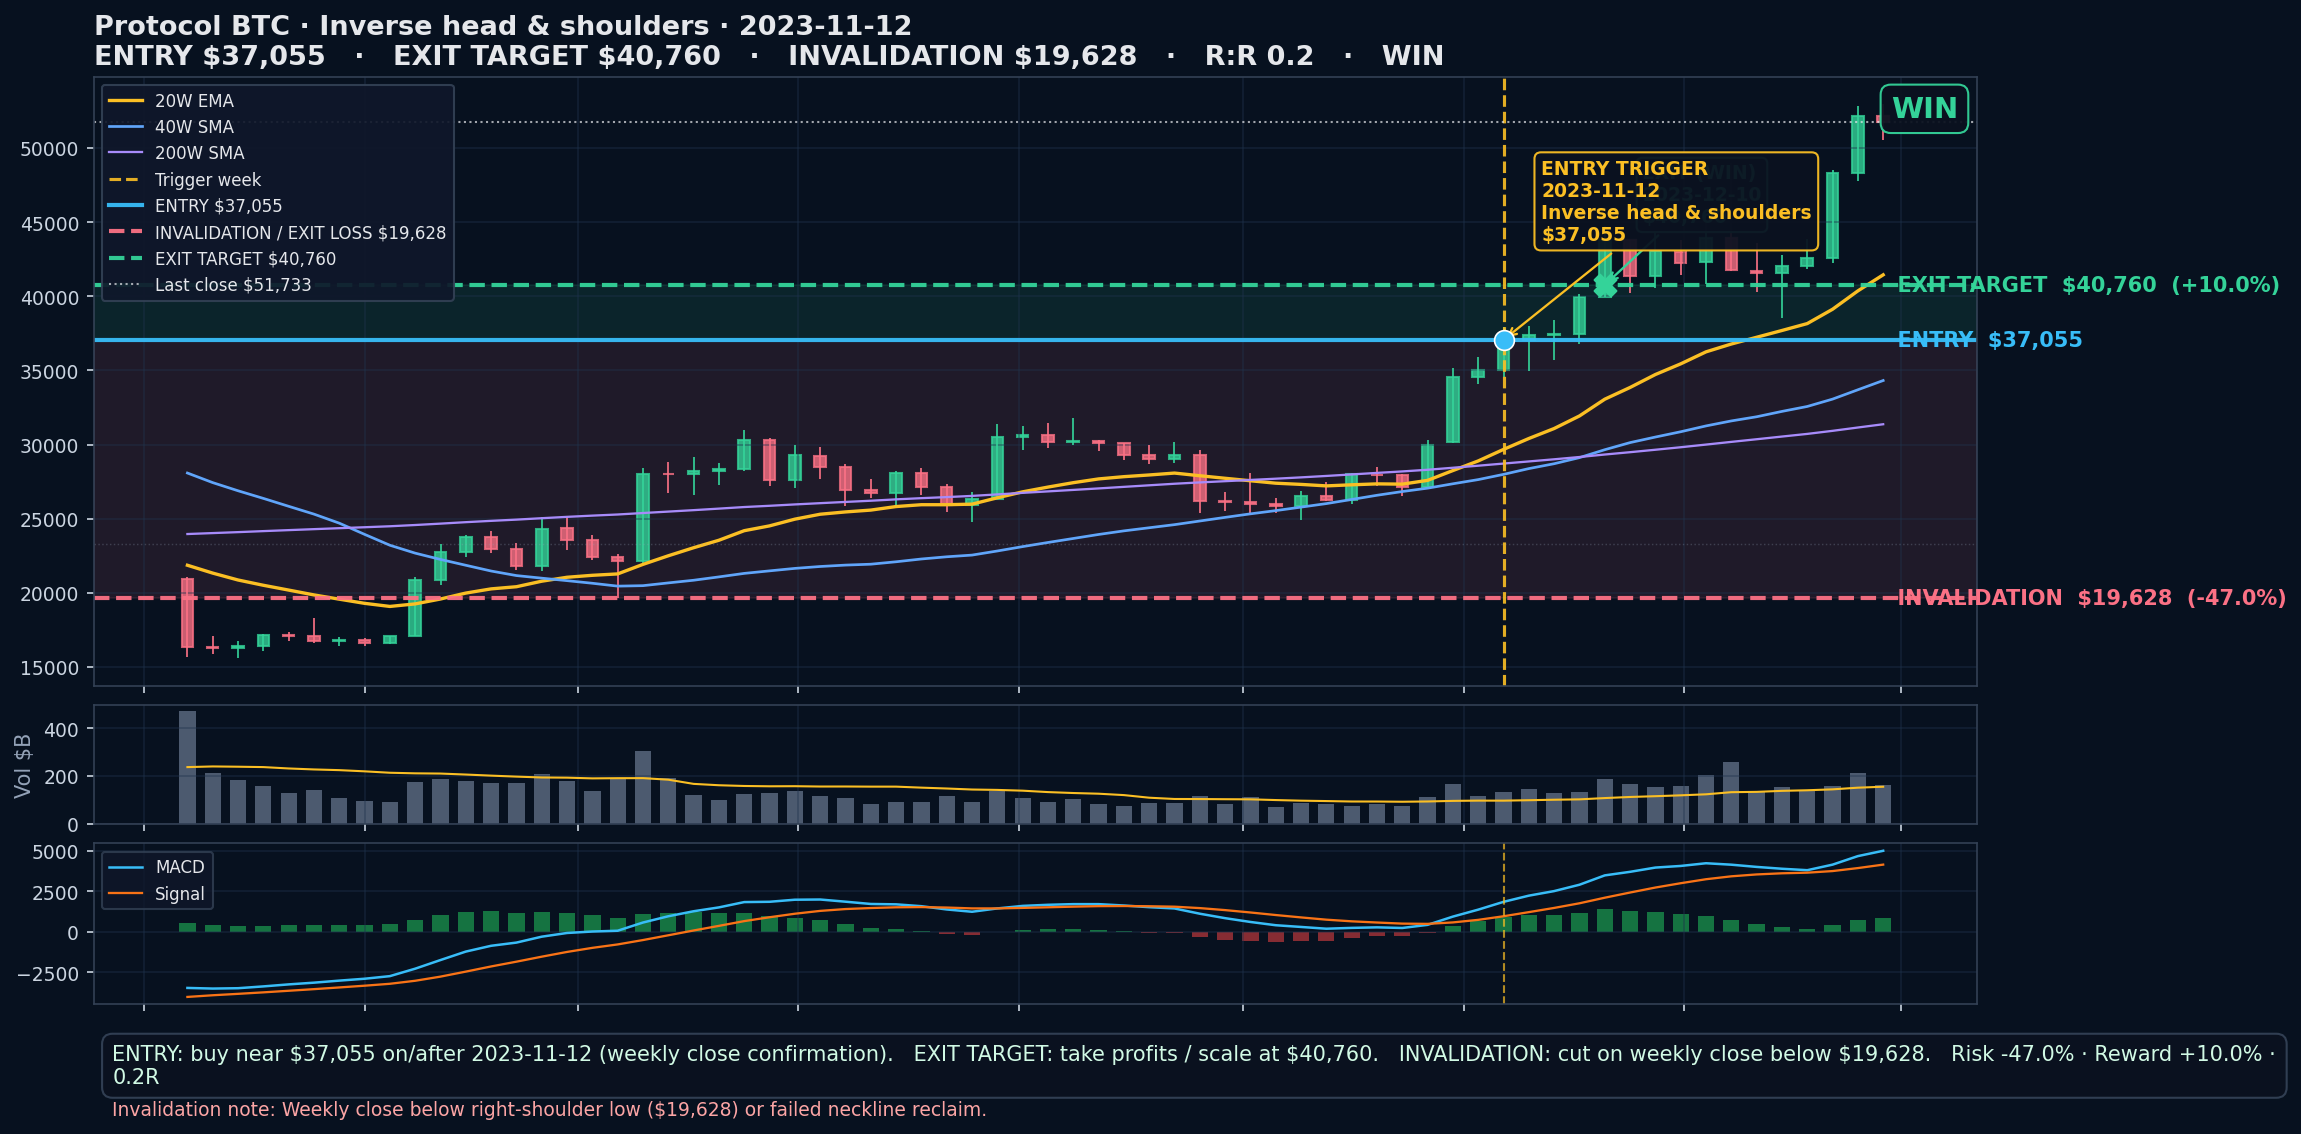
Task: Click the ENTRY $37,055 entry in the legend
Action: [x=195, y=206]
